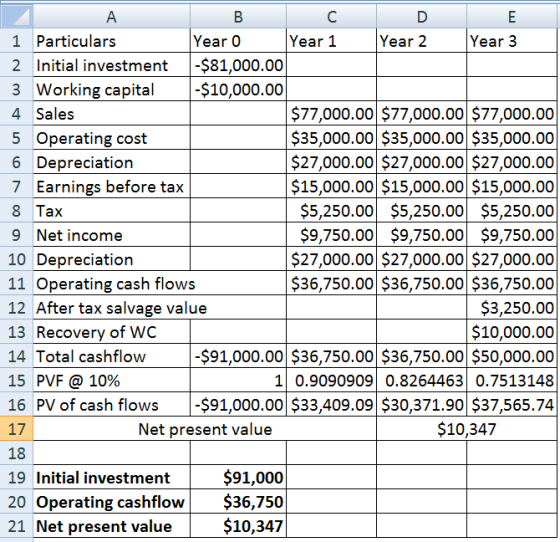
Task: Click the merged 'Net present value' cell in row 17
Action: click(x=205, y=428)
